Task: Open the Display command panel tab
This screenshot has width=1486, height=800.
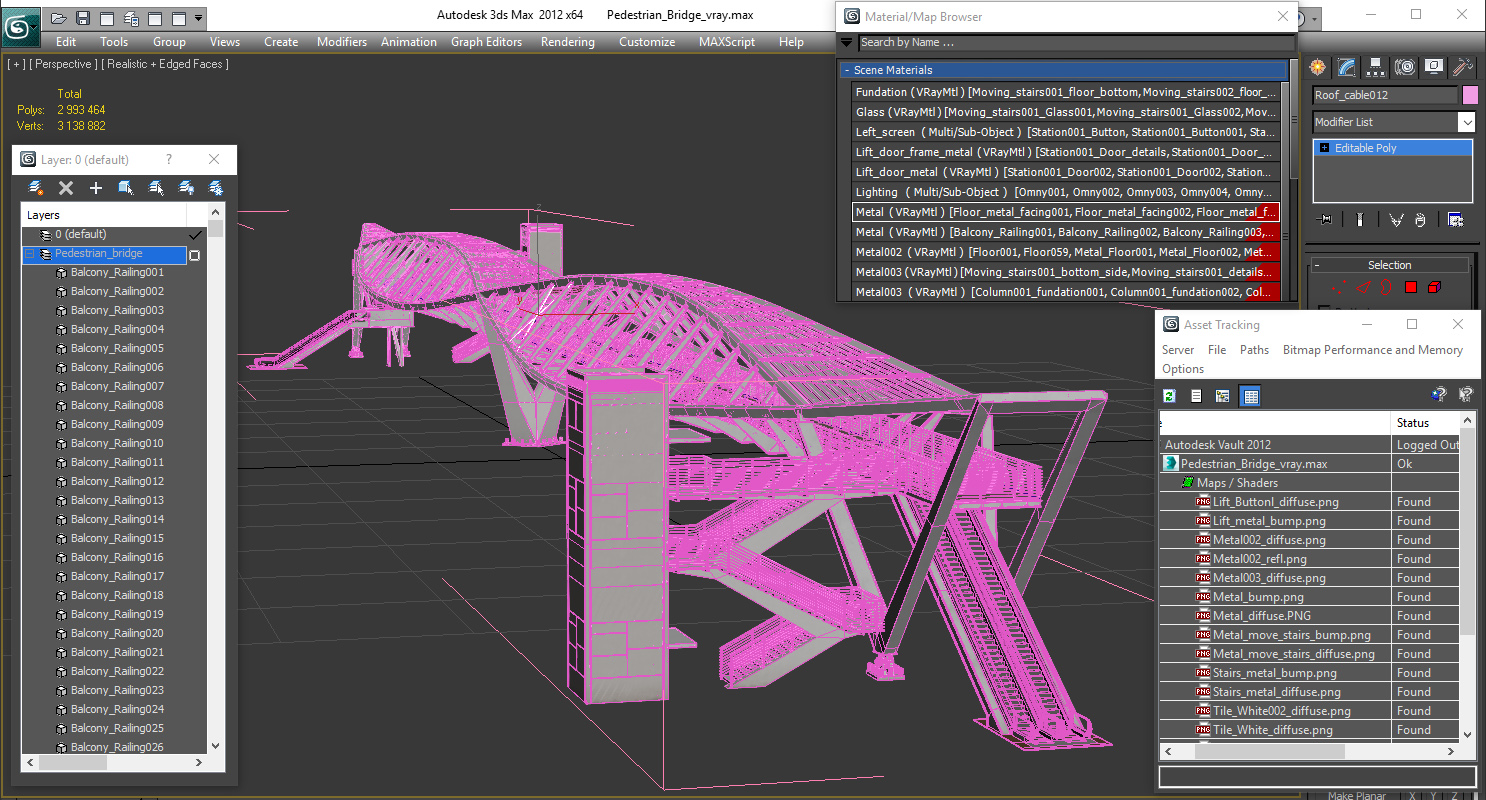Action: point(1434,67)
